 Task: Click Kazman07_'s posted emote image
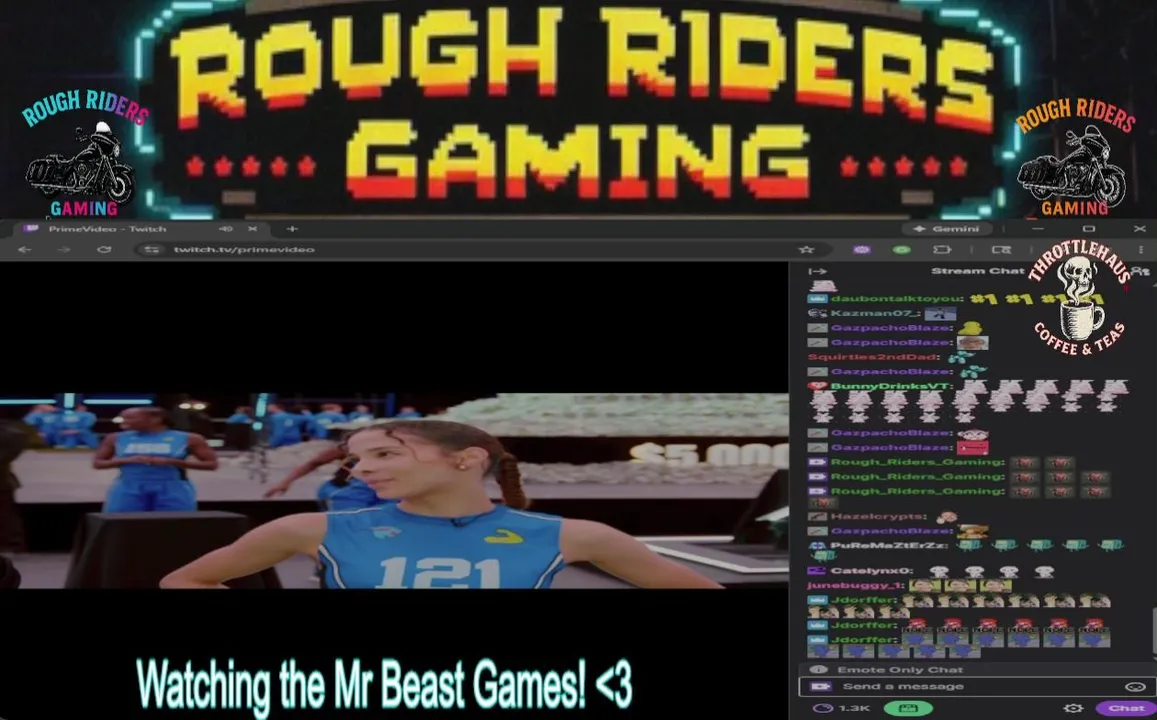(x=940, y=314)
